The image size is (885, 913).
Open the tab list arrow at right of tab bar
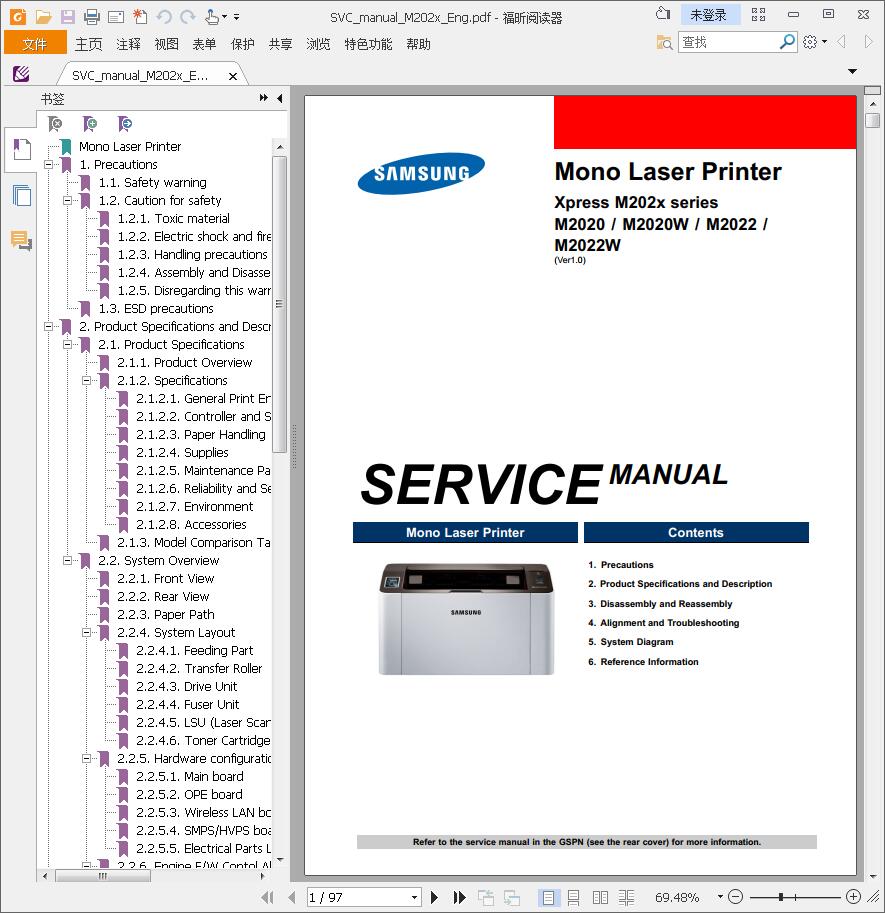point(852,72)
